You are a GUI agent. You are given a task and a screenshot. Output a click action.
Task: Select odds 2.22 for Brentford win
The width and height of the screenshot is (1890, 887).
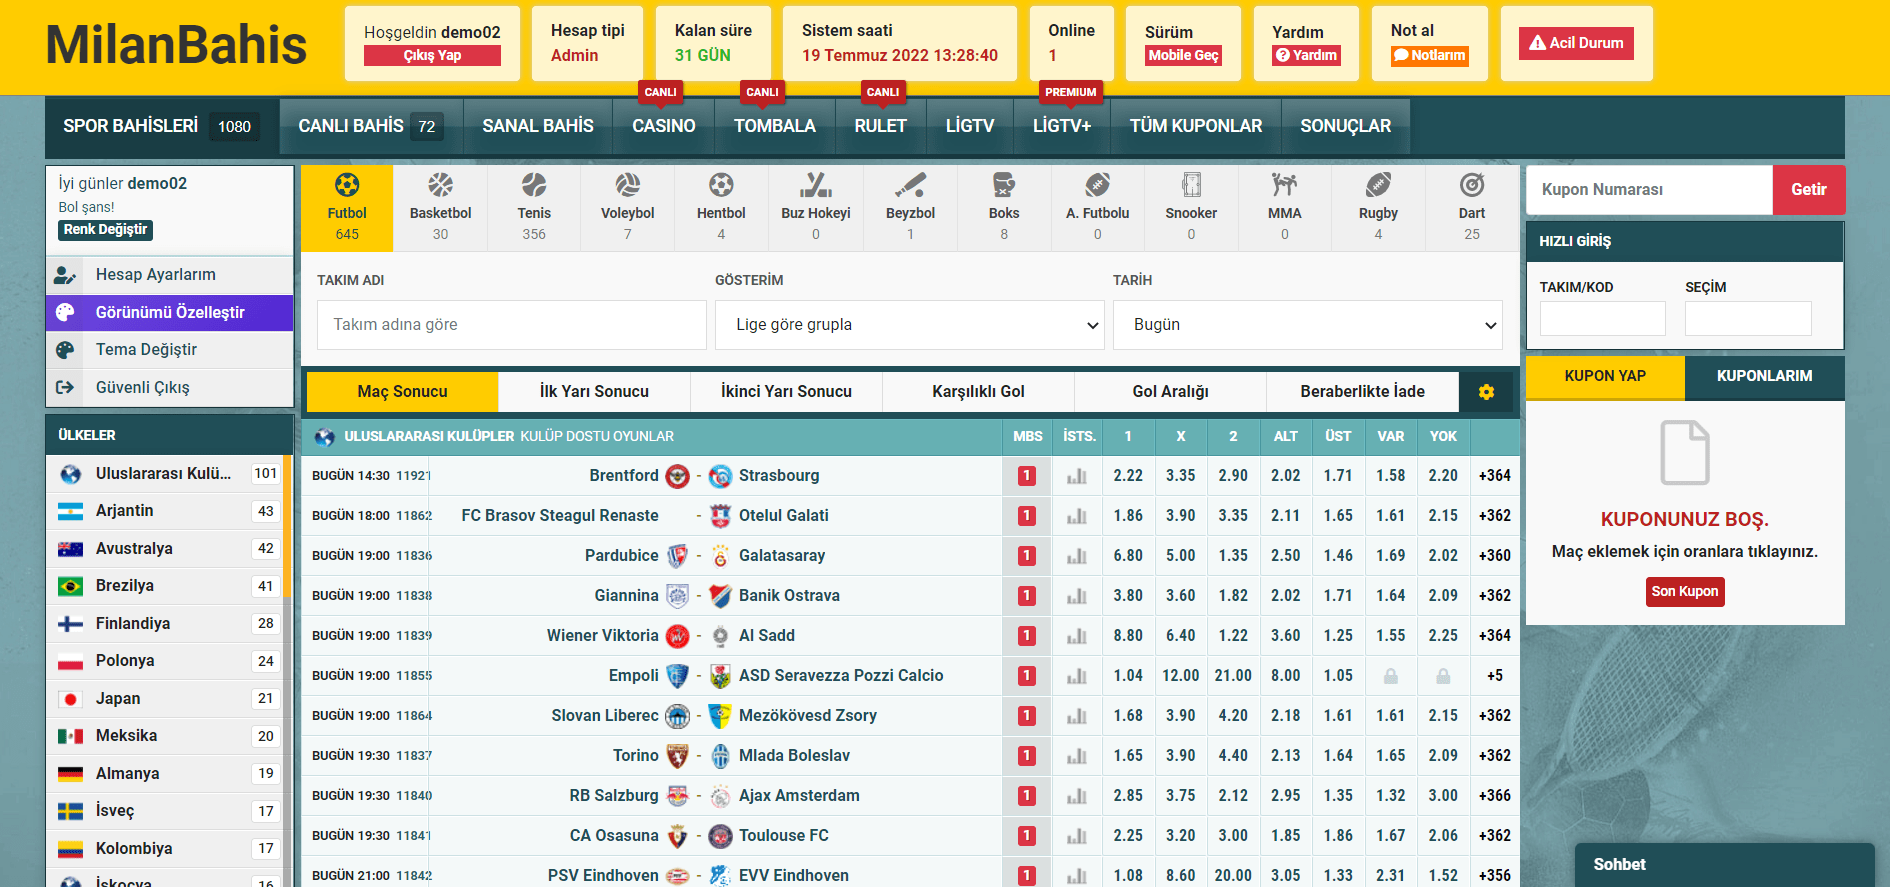pyautogui.click(x=1128, y=476)
